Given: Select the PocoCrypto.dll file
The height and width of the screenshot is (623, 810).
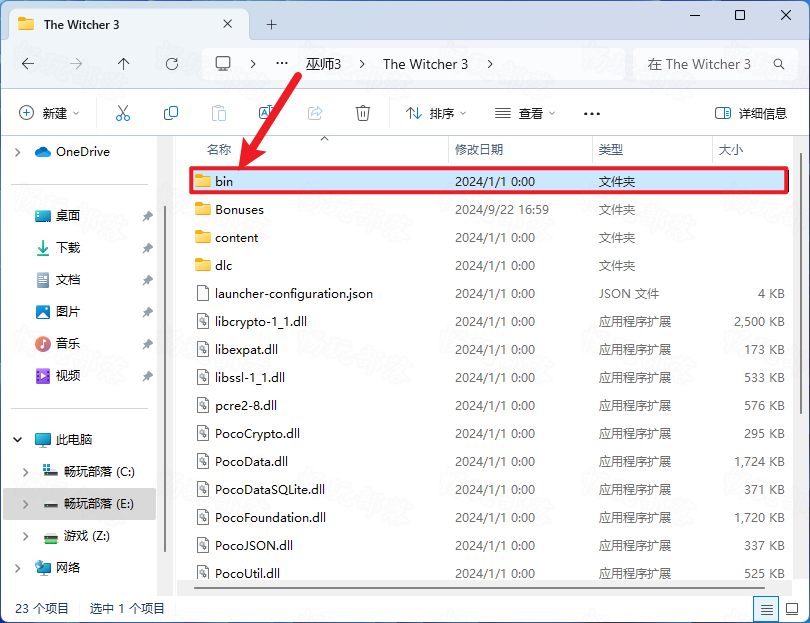Looking at the screenshot, I should 489,433.
